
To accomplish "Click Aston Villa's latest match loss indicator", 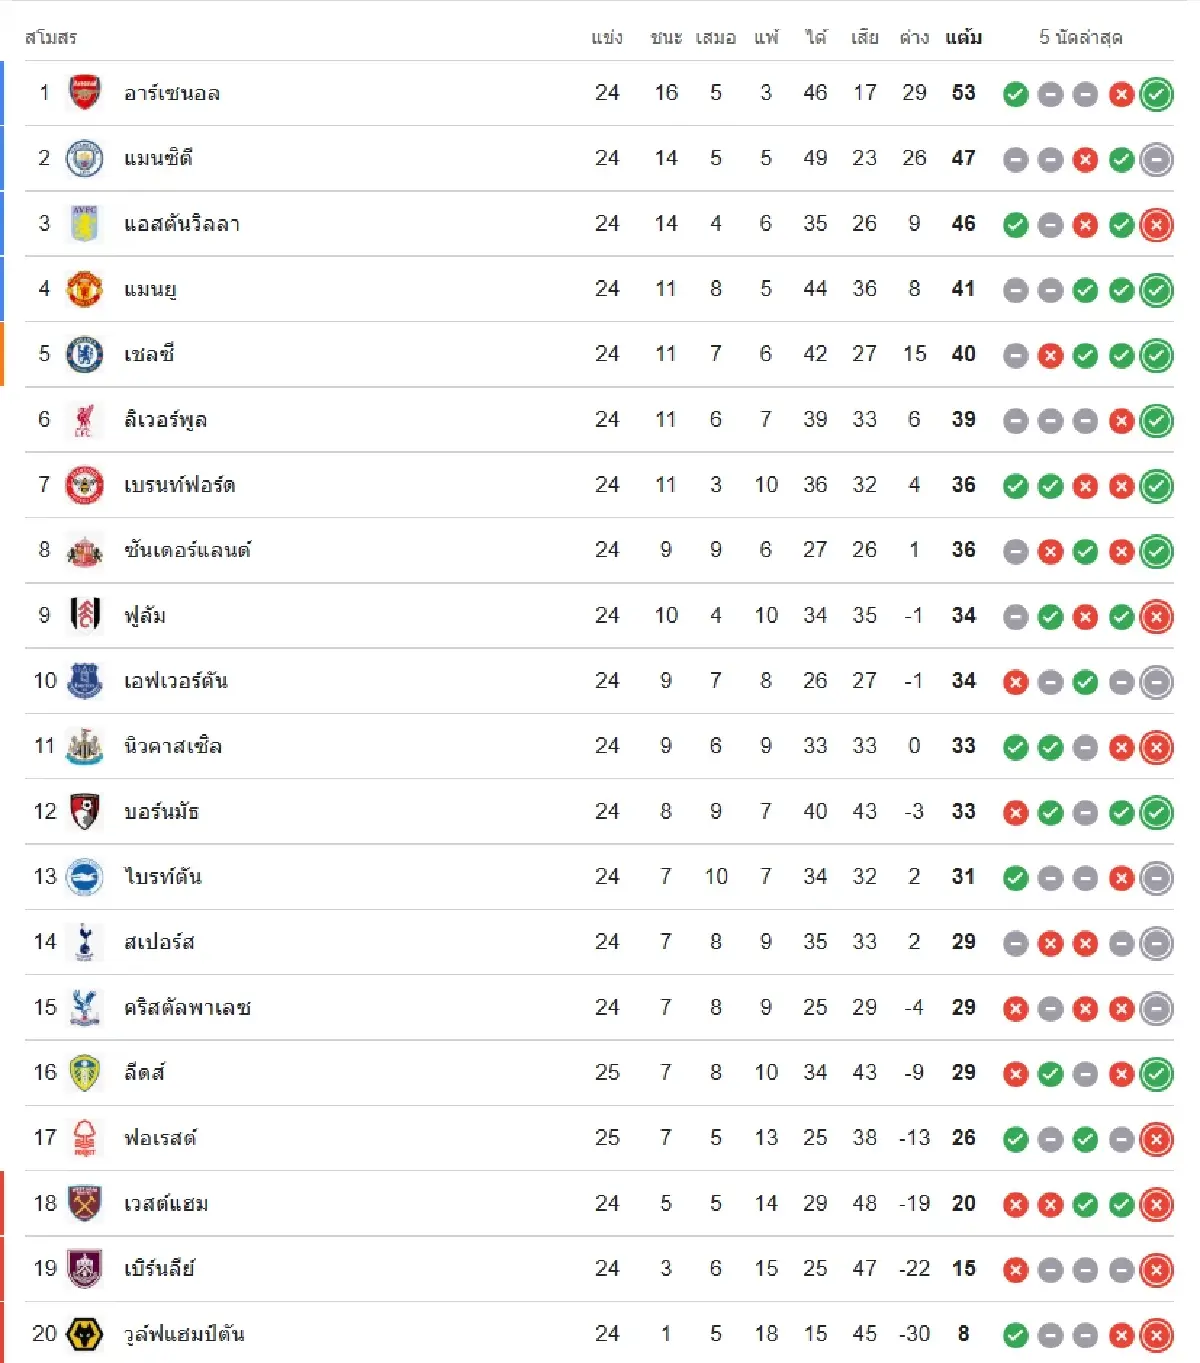I will [x=1156, y=225].
